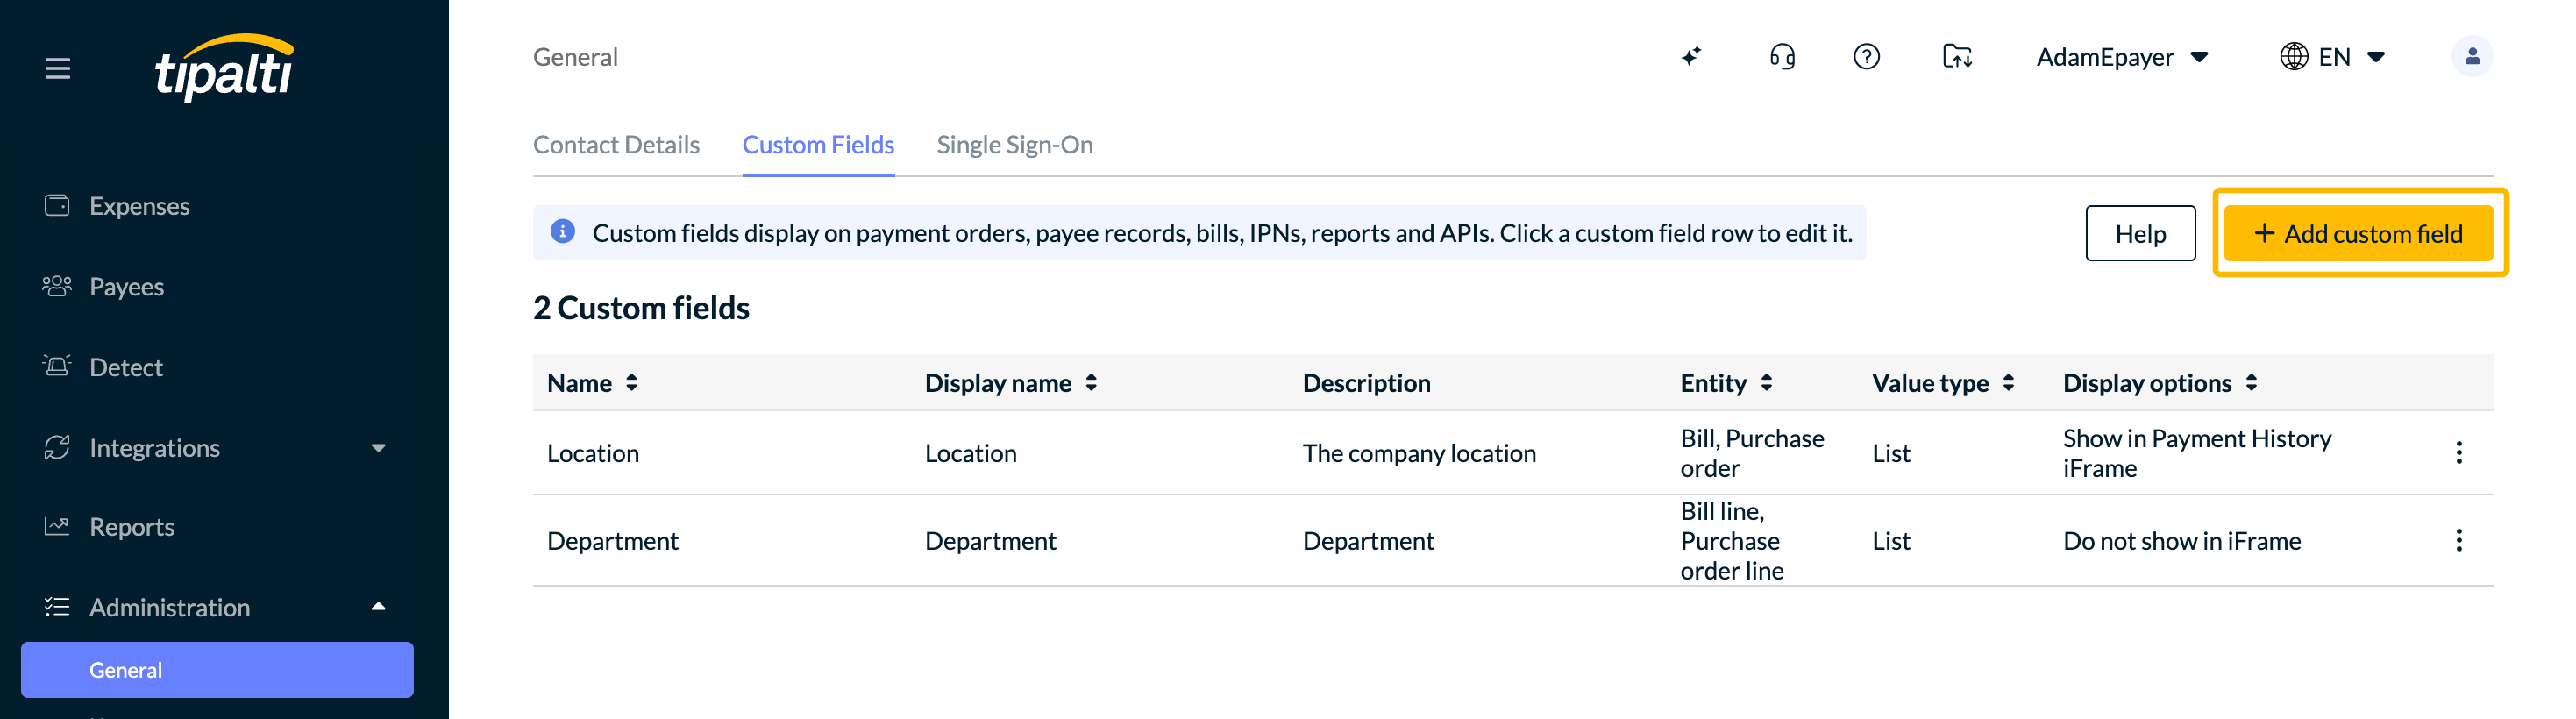Click 'Do not show in iFrame' cell
The height and width of the screenshot is (719, 2576).
(2182, 541)
